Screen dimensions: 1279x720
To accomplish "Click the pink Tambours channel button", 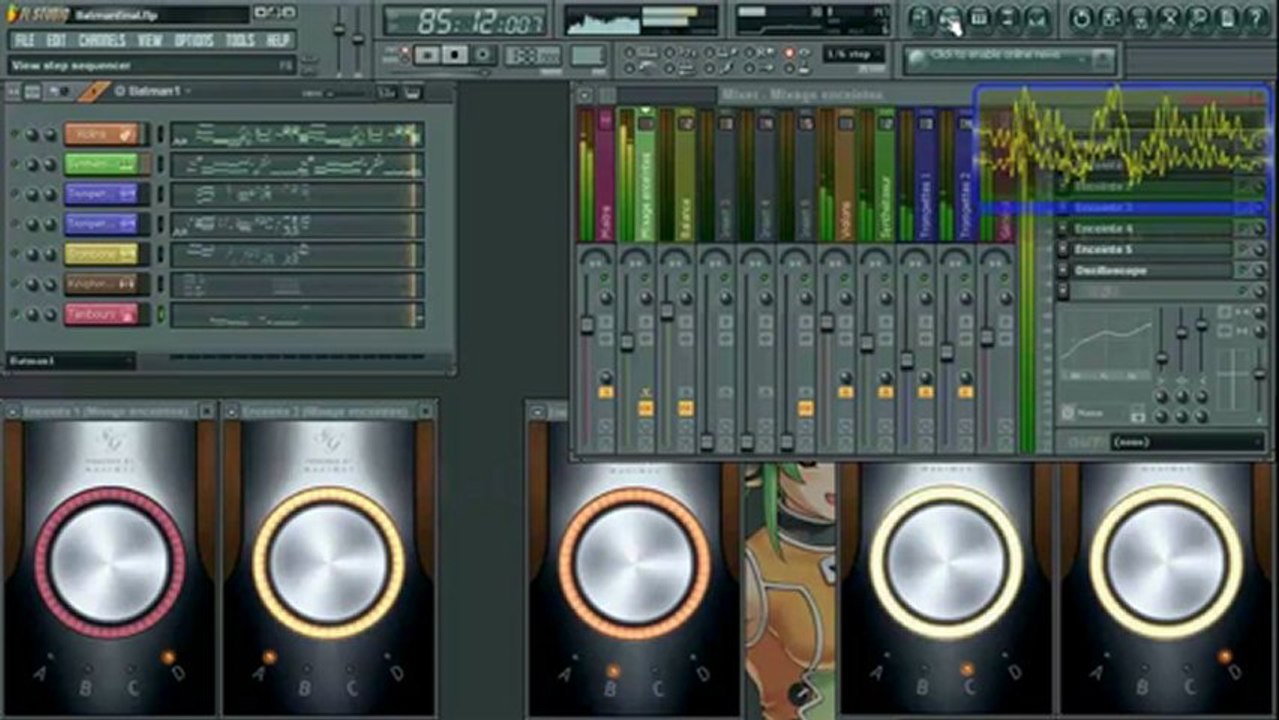I will pyautogui.click(x=101, y=314).
